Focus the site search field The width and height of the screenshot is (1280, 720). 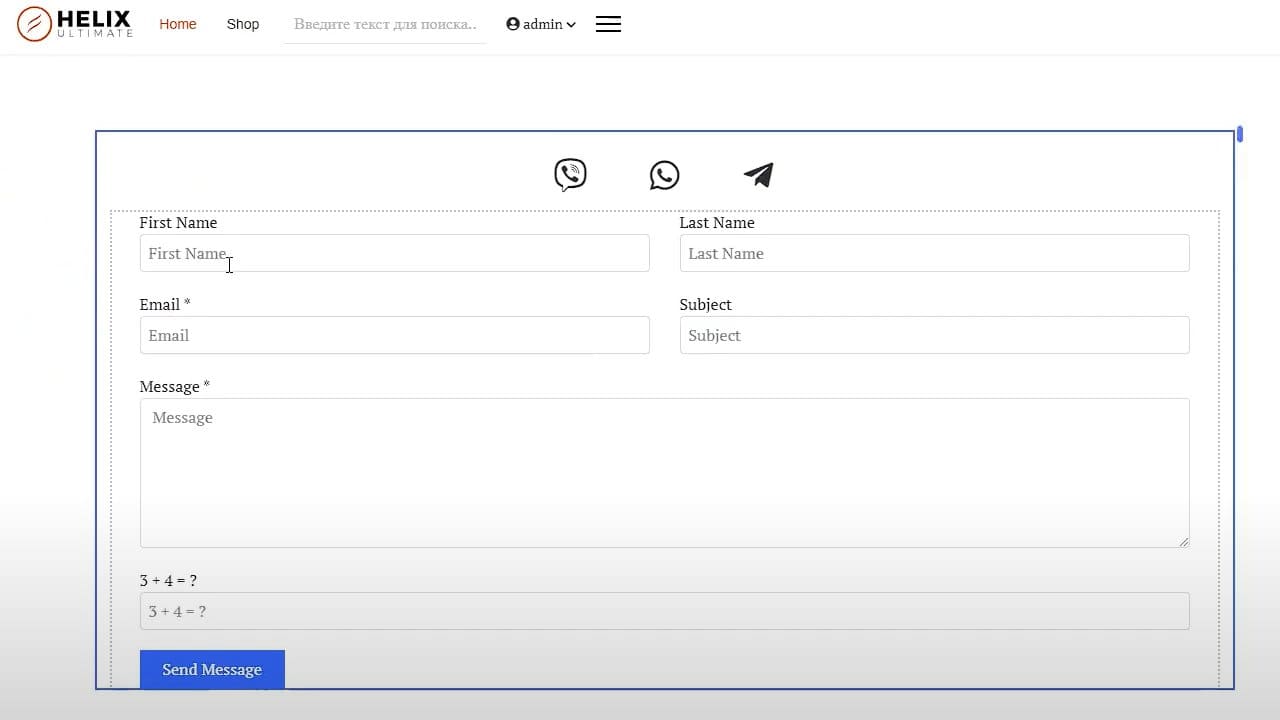point(385,24)
